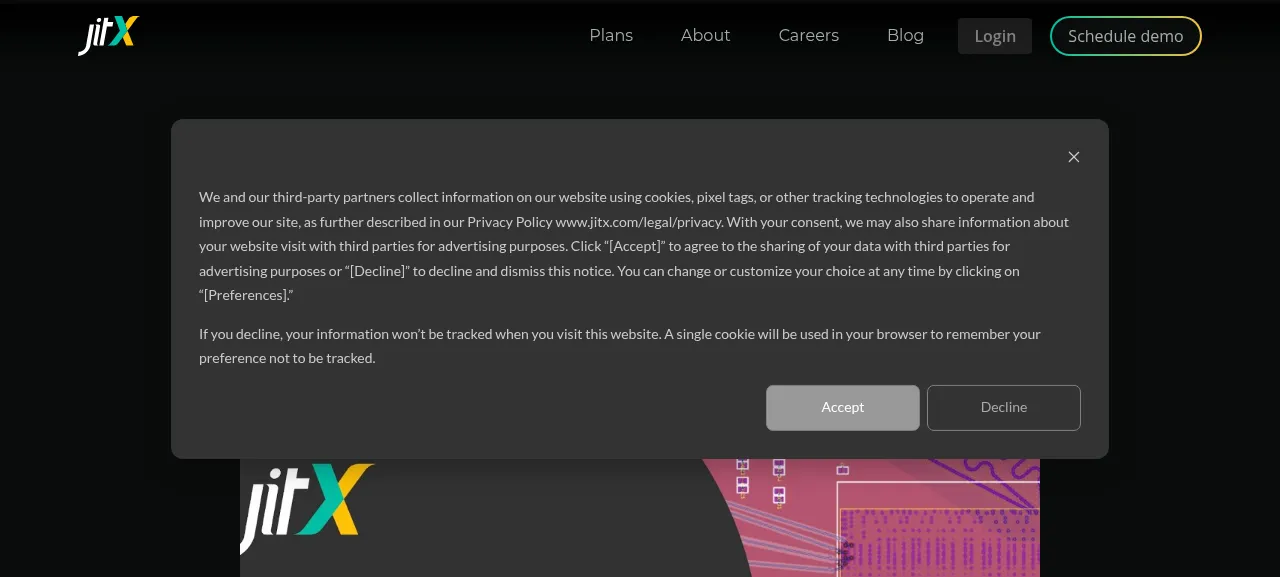Open the www.jitx.com/legal/privacy policy link
Image resolution: width=1280 pixels, height=577 pixels.
[x=638, y=222]
